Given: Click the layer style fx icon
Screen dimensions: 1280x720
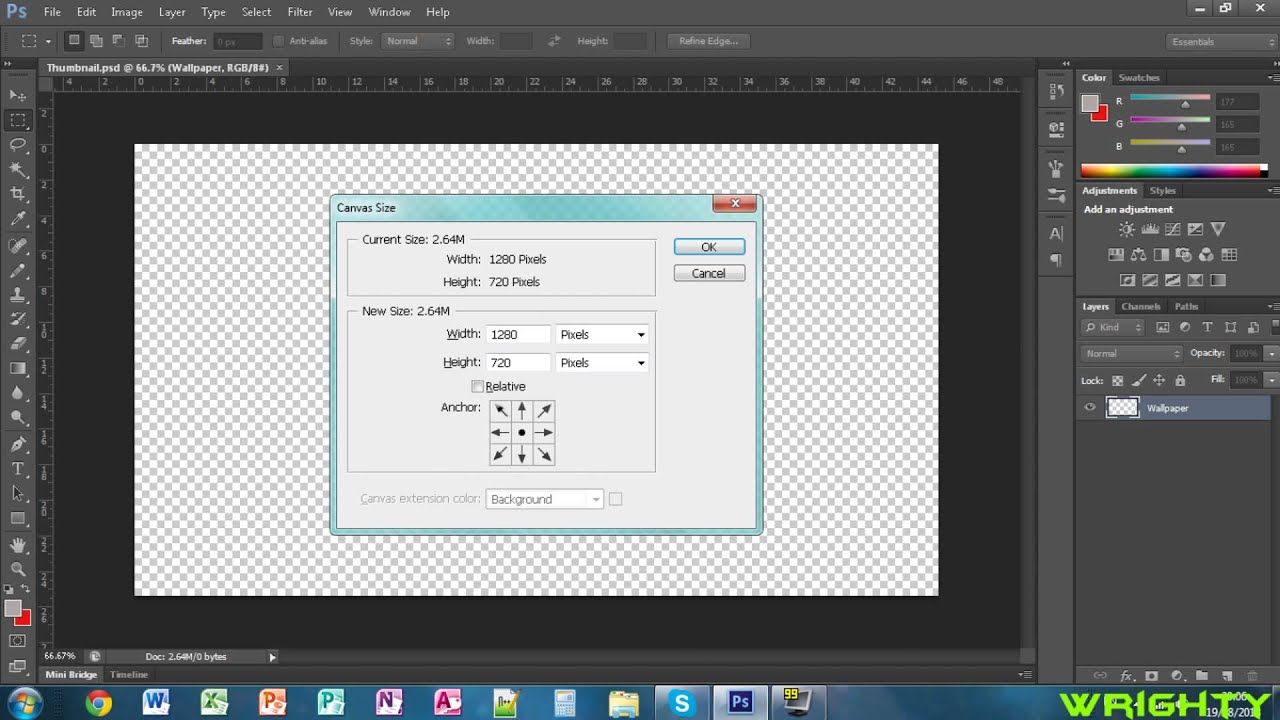Looking at the screenshot, I should tap(1126, 676).
